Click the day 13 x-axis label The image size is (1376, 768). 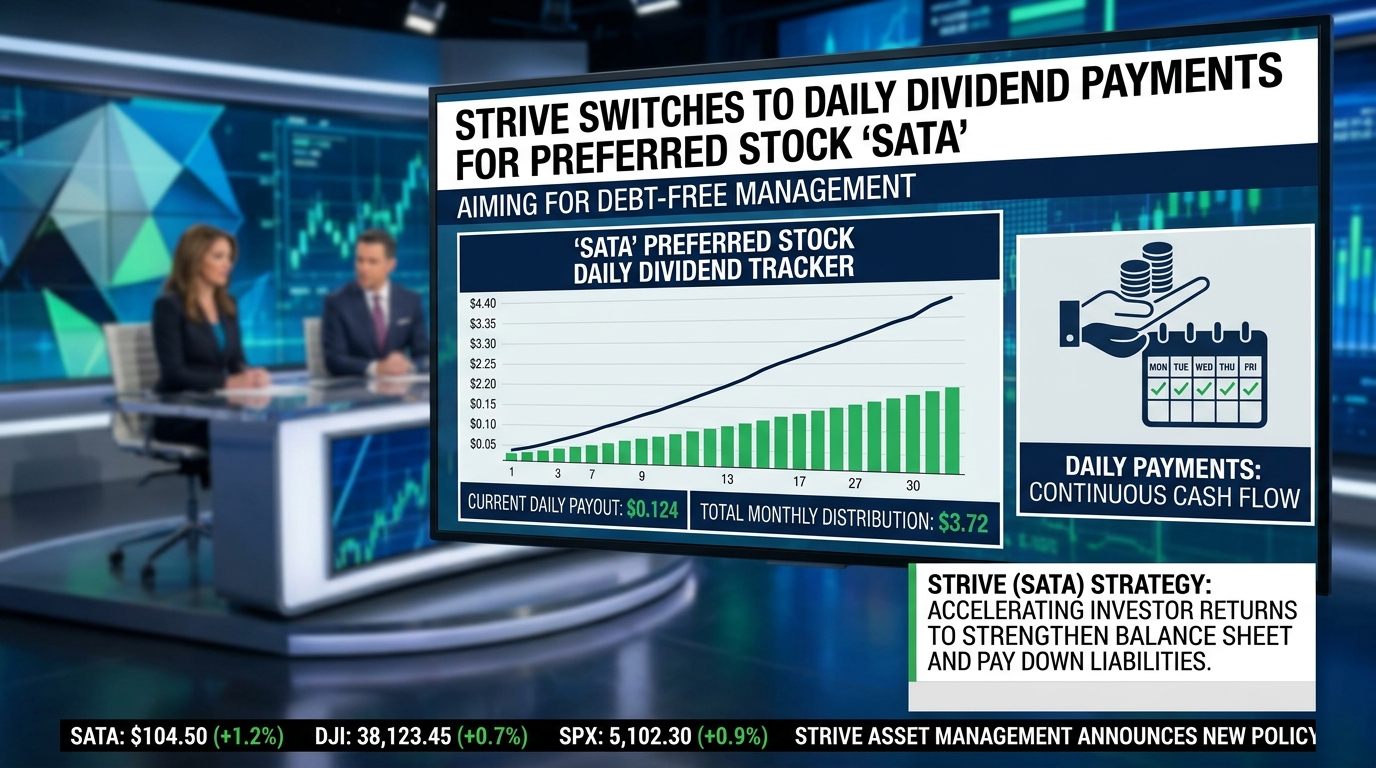727,479
